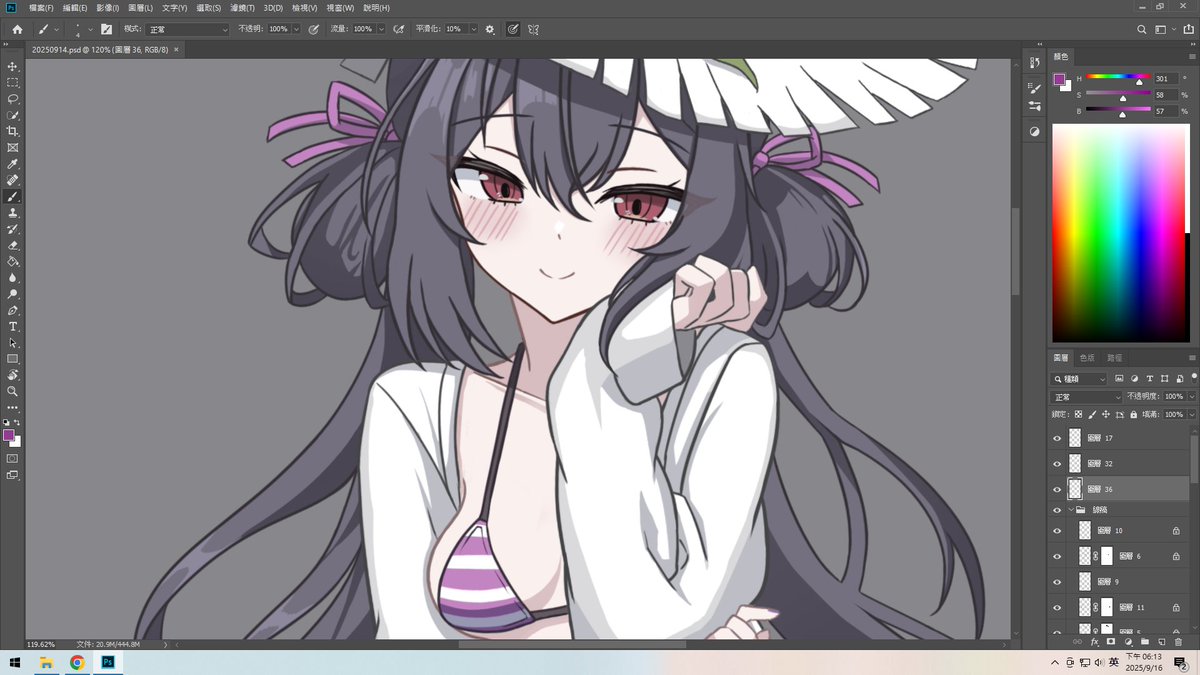
Task: Create new layer icon in Layers panel
Action: point(1162,641)
